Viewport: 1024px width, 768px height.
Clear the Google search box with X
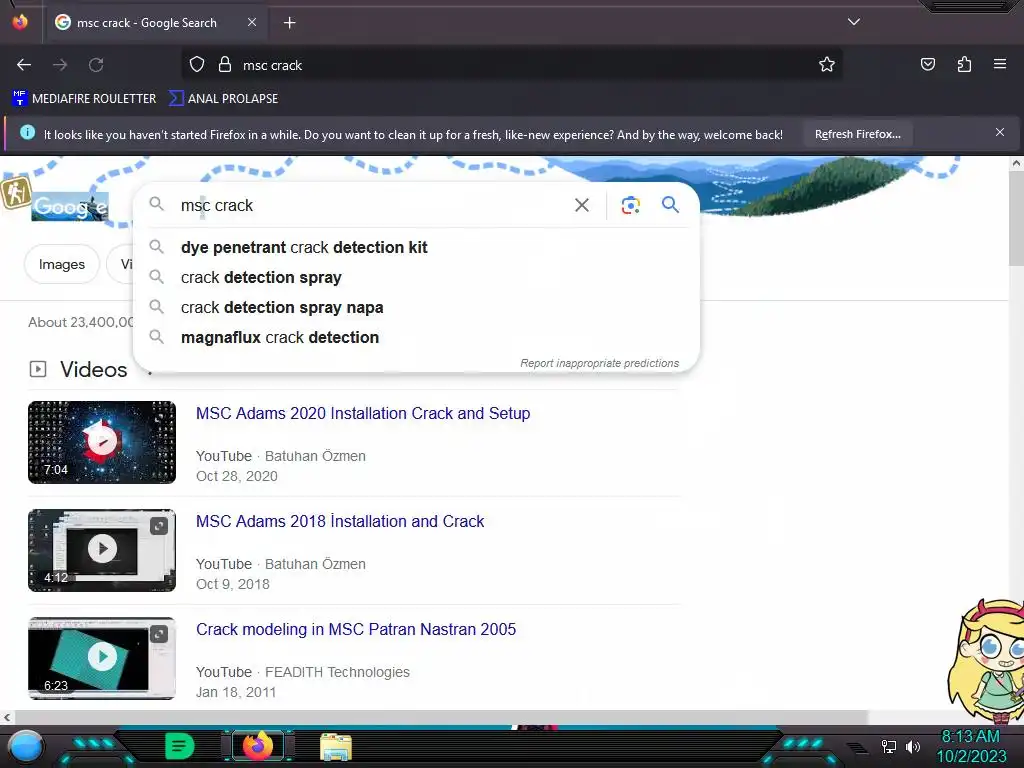click(x=582, y=205)
